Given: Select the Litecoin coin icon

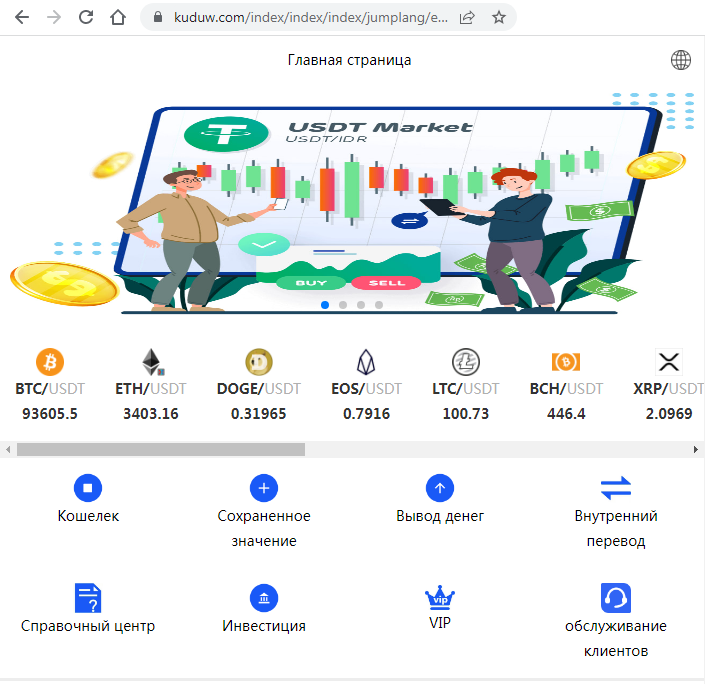Looking at the screenshot, I should pyautogui.click(x=466, y=362).
